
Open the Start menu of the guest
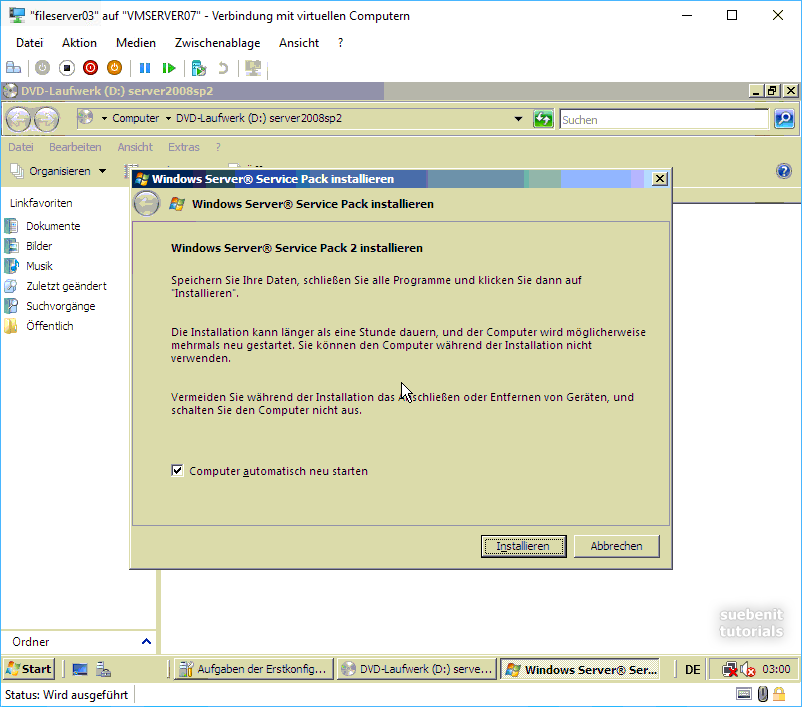[29, 669]
